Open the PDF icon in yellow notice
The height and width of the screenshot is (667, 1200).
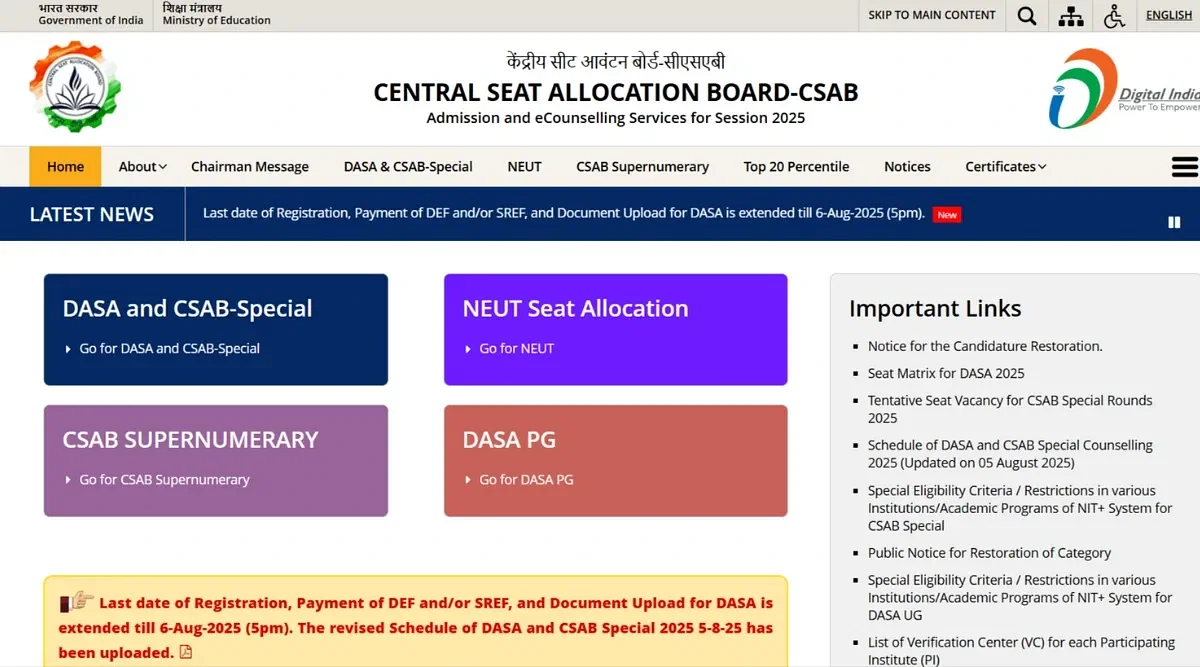coord(185,653)
